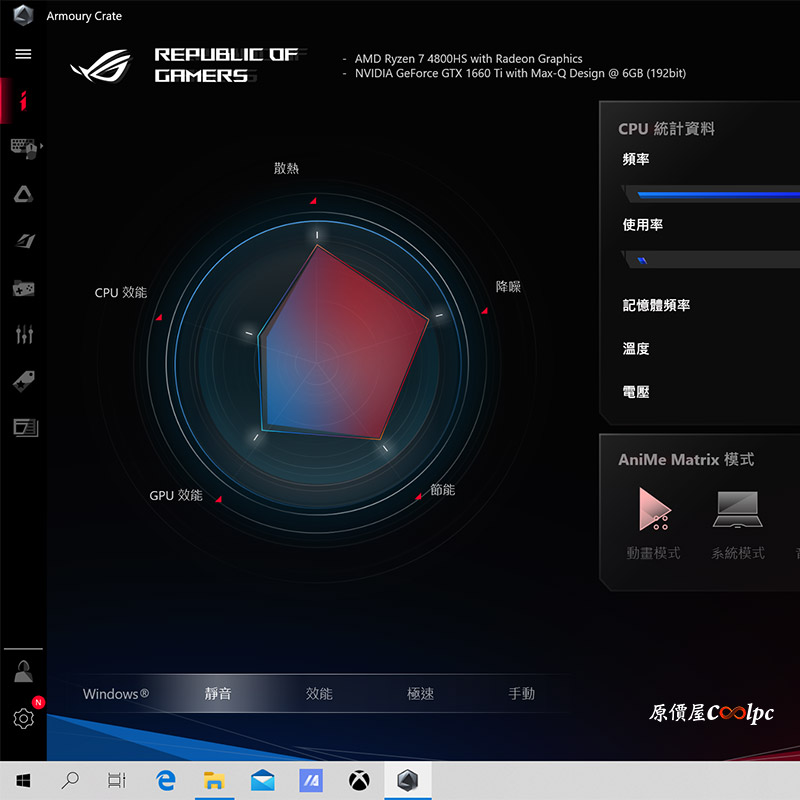
Task: Click the 降噪 noise reduction radar label
Action: pos(508,286)
